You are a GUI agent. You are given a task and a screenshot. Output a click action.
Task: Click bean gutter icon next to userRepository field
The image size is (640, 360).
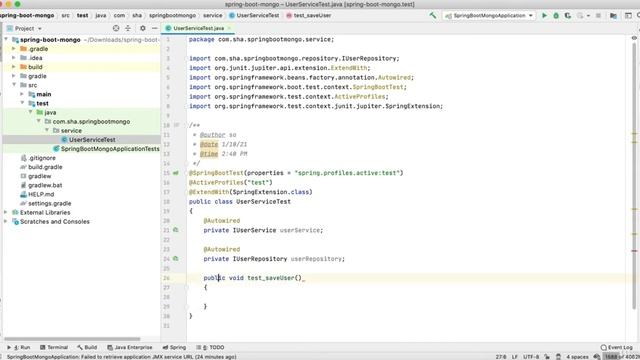click(x=176, y=259)
